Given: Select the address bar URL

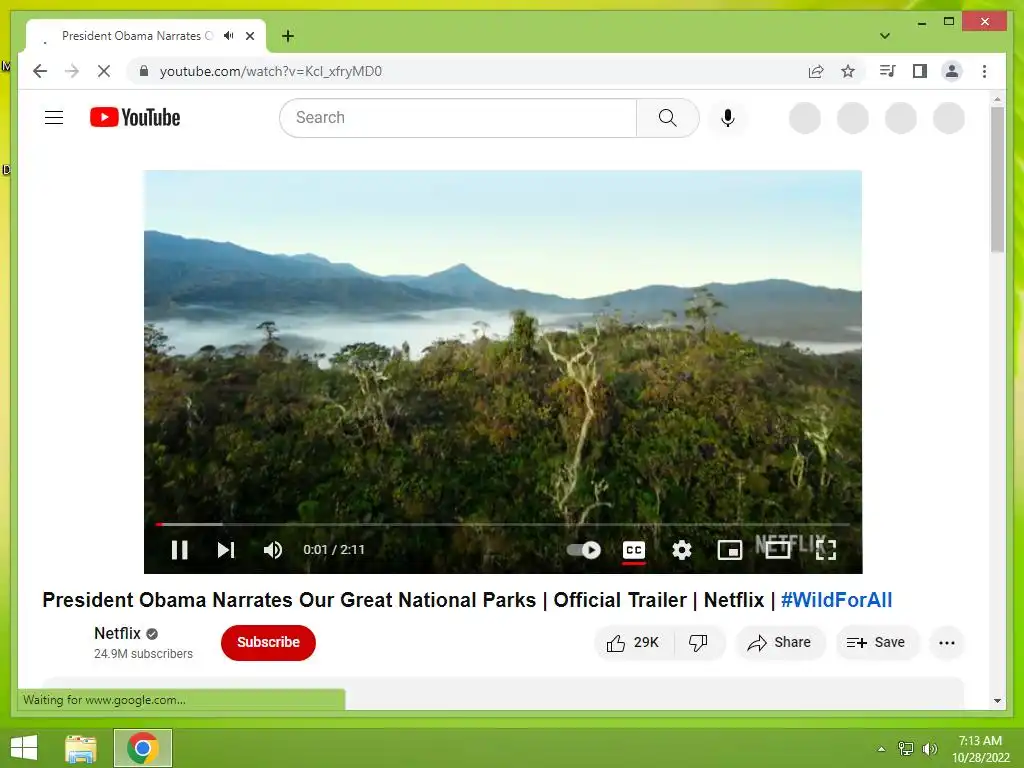Looking at the screenshot, I should 271,71.
